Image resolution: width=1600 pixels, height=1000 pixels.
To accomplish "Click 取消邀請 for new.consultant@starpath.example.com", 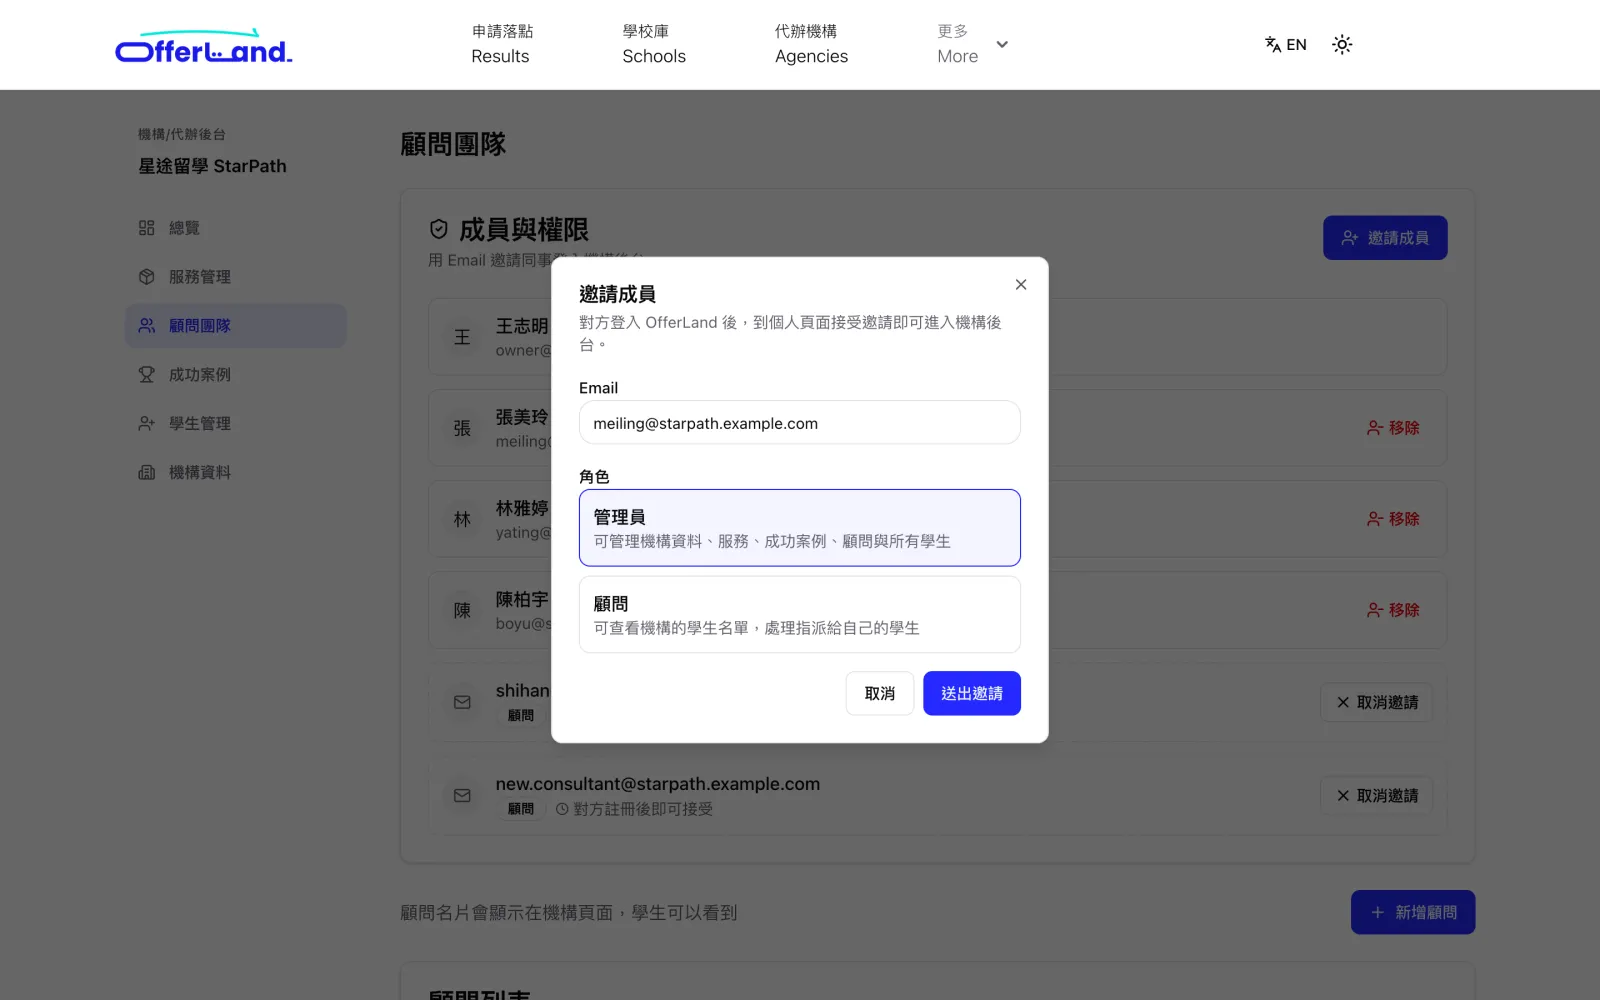I will tap(1377, 796).
